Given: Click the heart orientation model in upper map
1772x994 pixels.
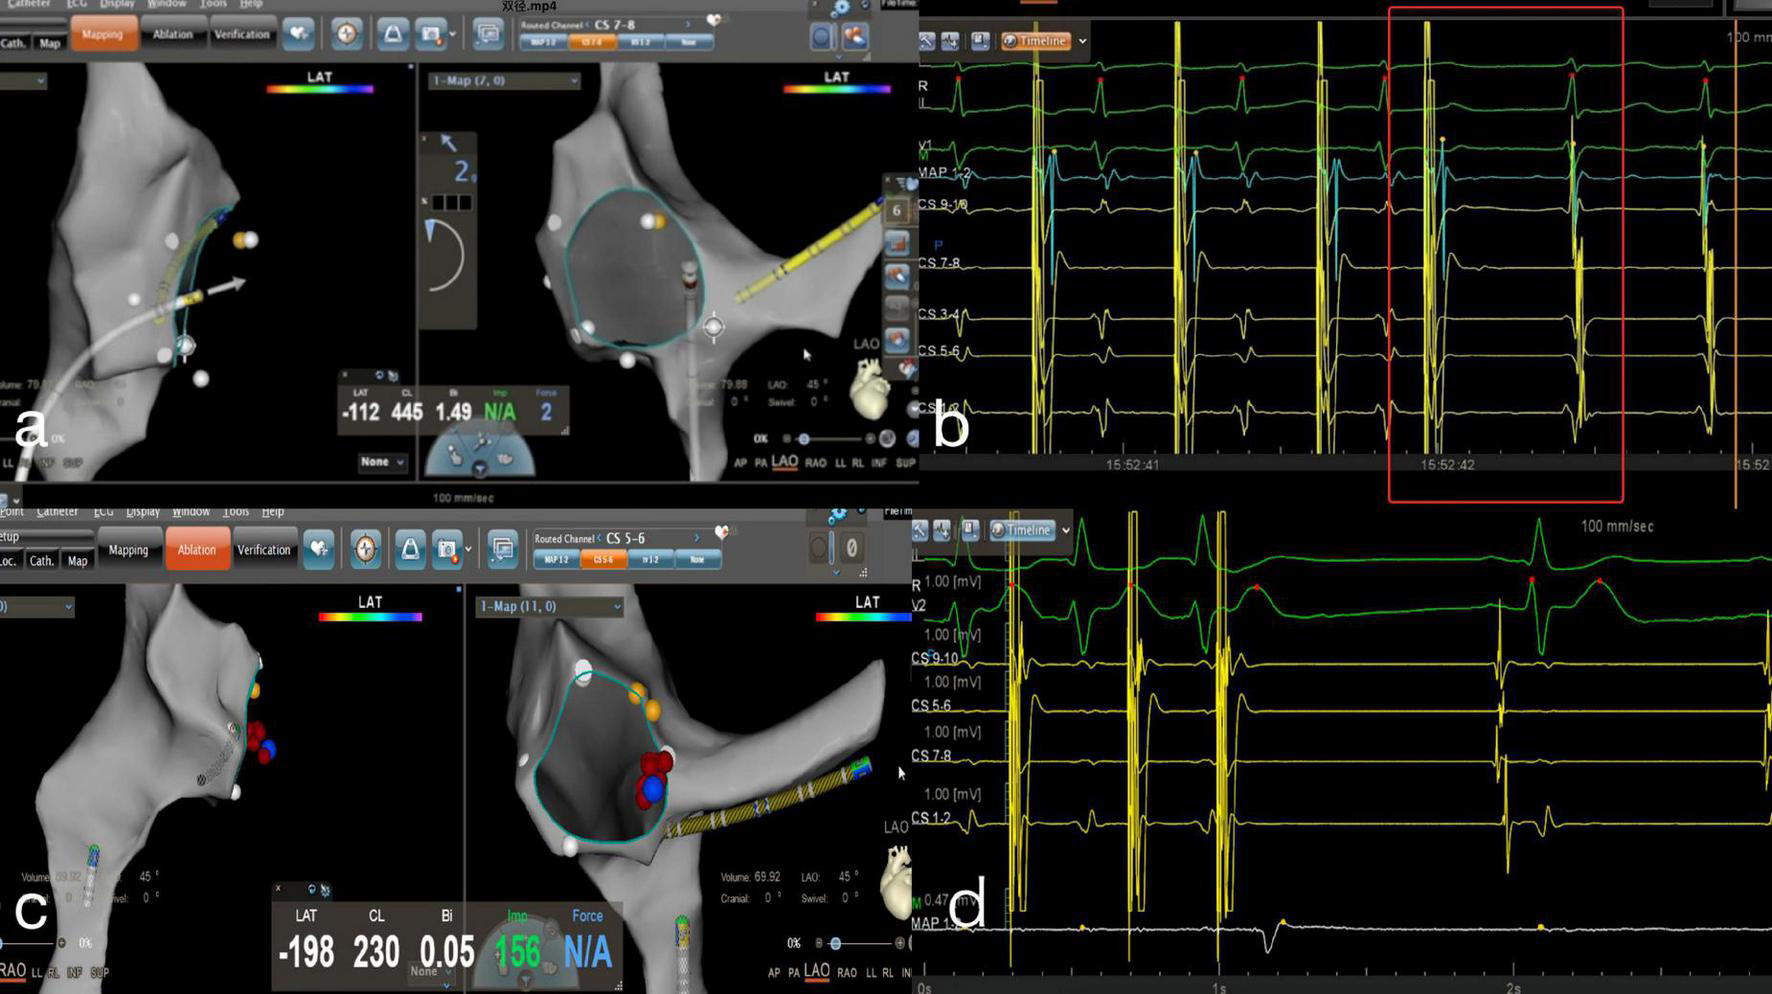Looking at the screenshot, I should 868,389.
